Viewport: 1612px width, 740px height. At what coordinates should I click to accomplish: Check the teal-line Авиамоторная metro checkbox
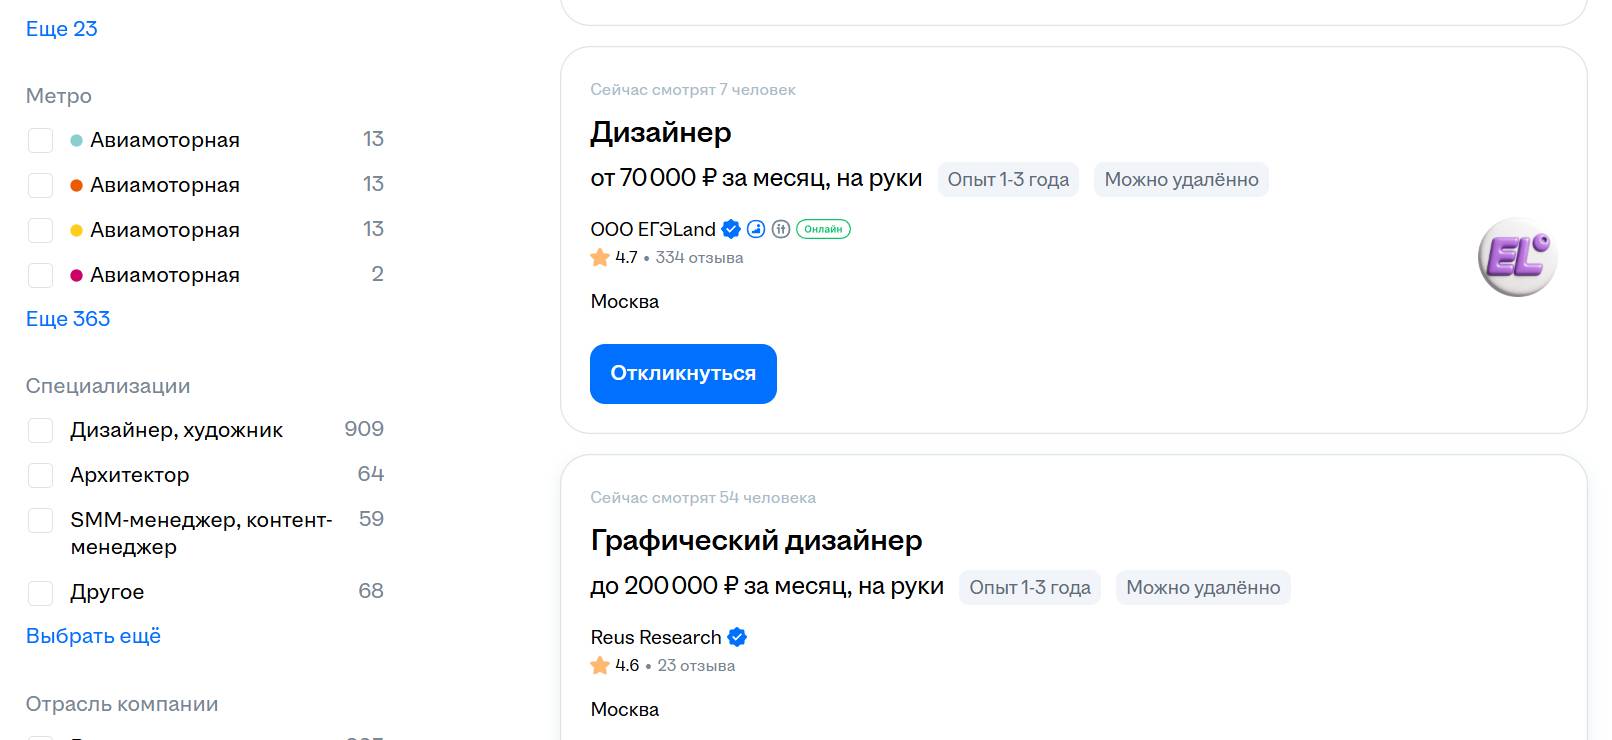40,140
